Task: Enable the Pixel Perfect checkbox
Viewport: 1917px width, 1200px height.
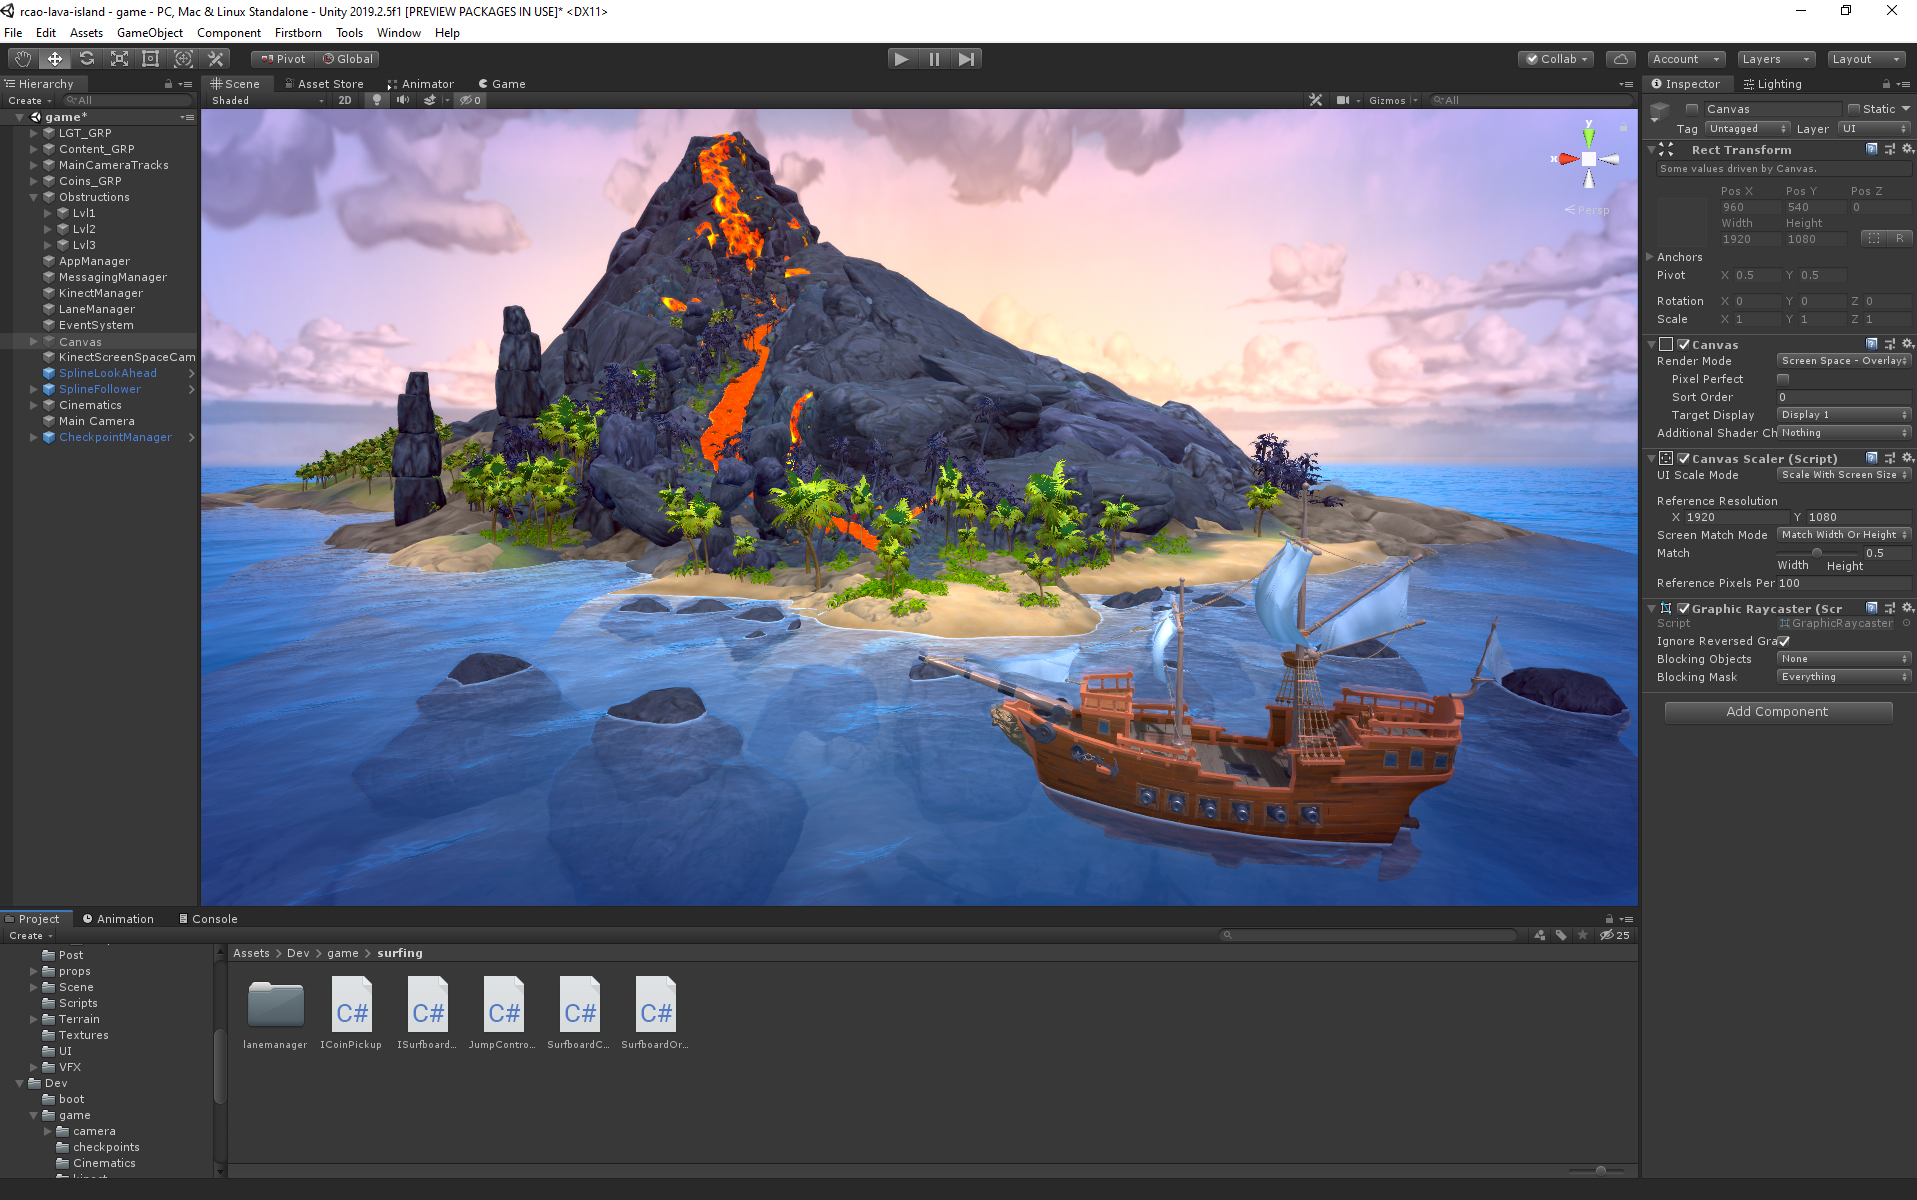Action: 1783,379
